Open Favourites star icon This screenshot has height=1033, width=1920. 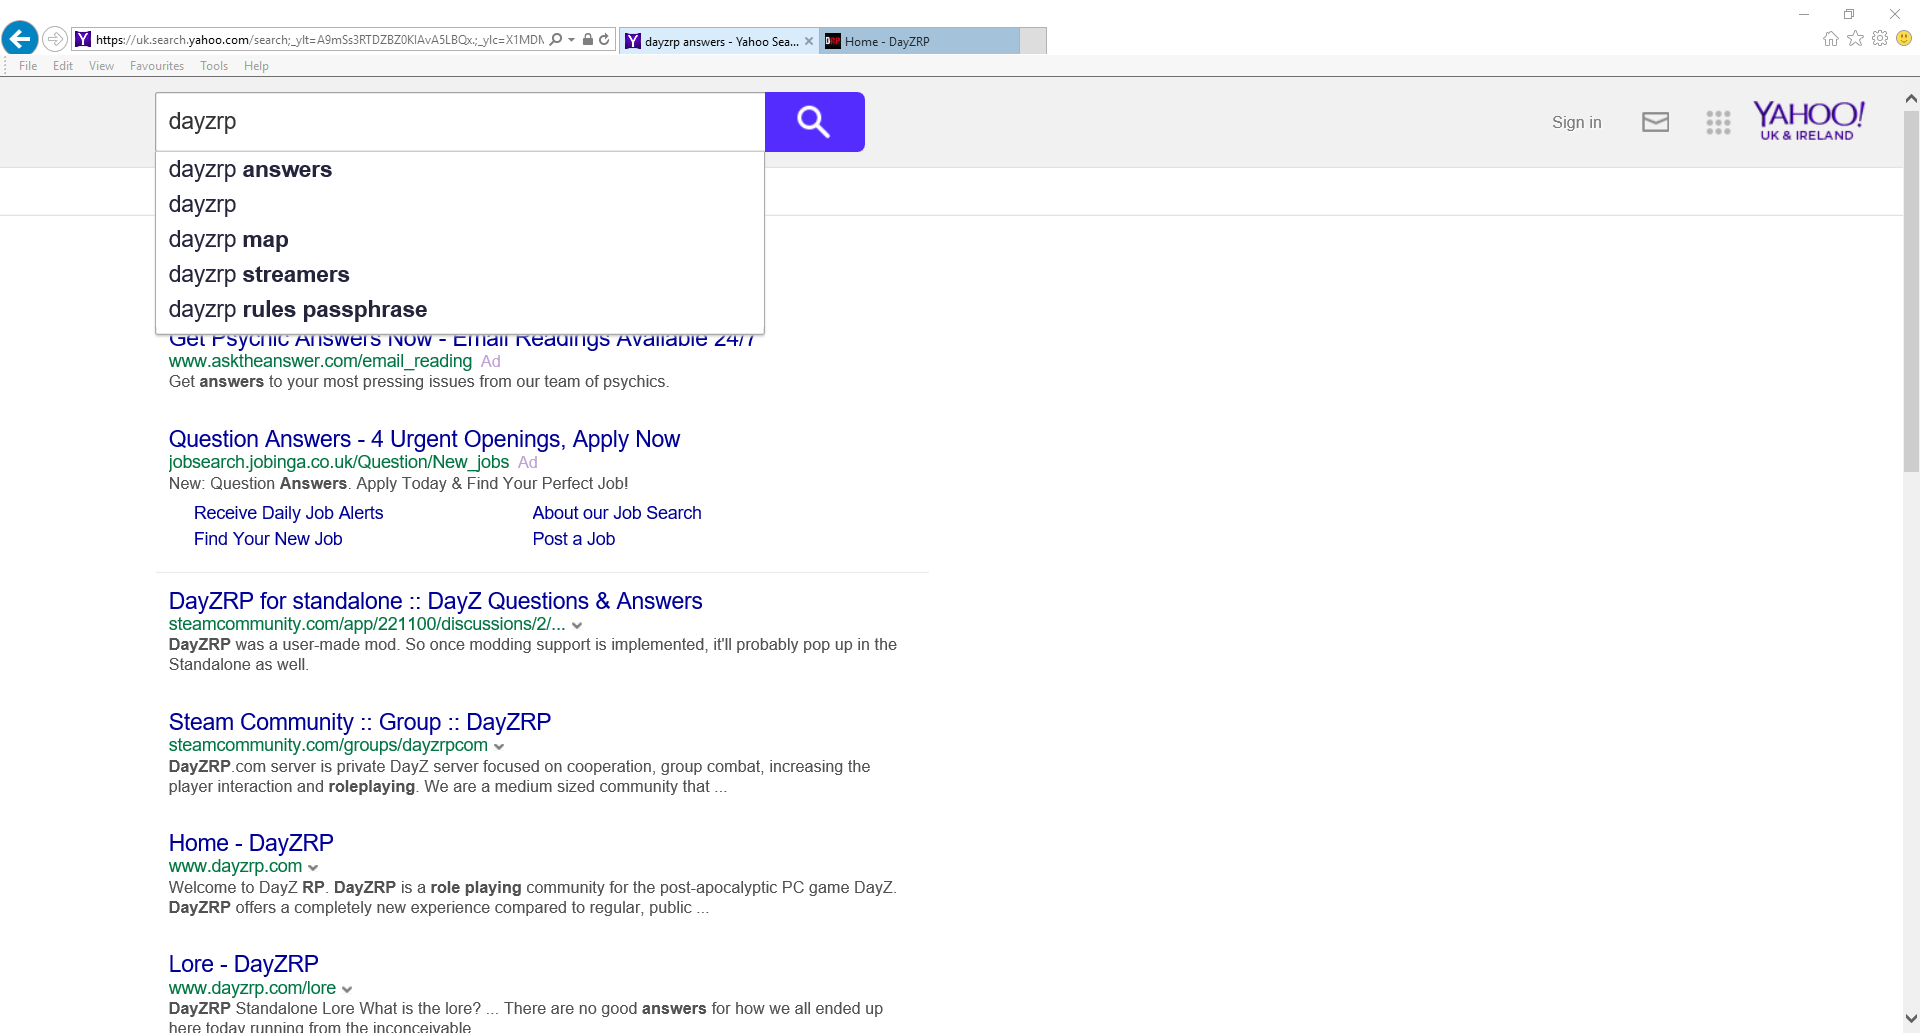pyautogui.click(x=1856, y=38)
